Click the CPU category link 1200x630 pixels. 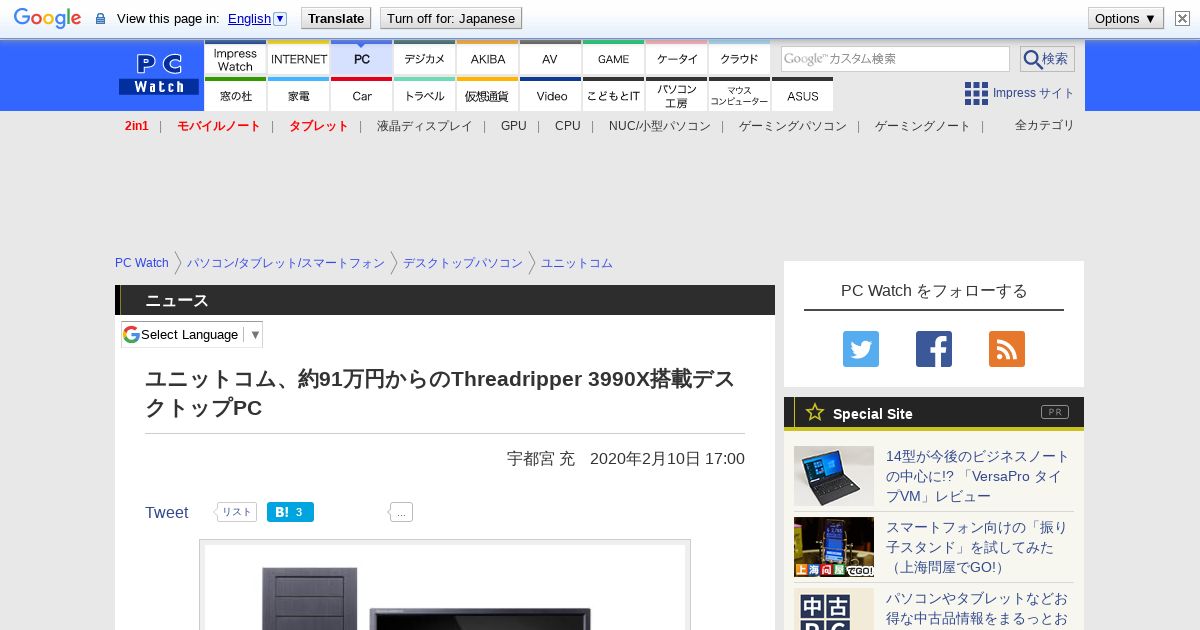click(x=568, y=126)
